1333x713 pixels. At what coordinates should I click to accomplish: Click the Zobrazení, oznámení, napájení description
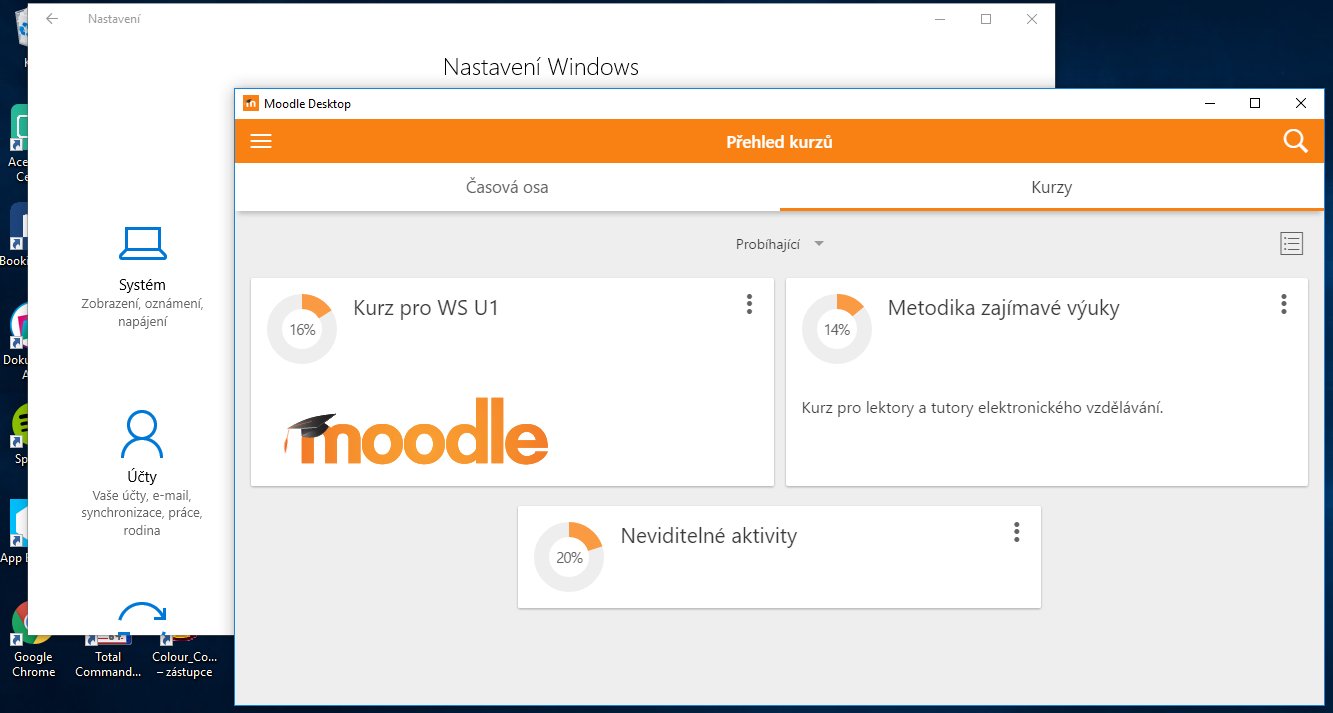[143, 313]
